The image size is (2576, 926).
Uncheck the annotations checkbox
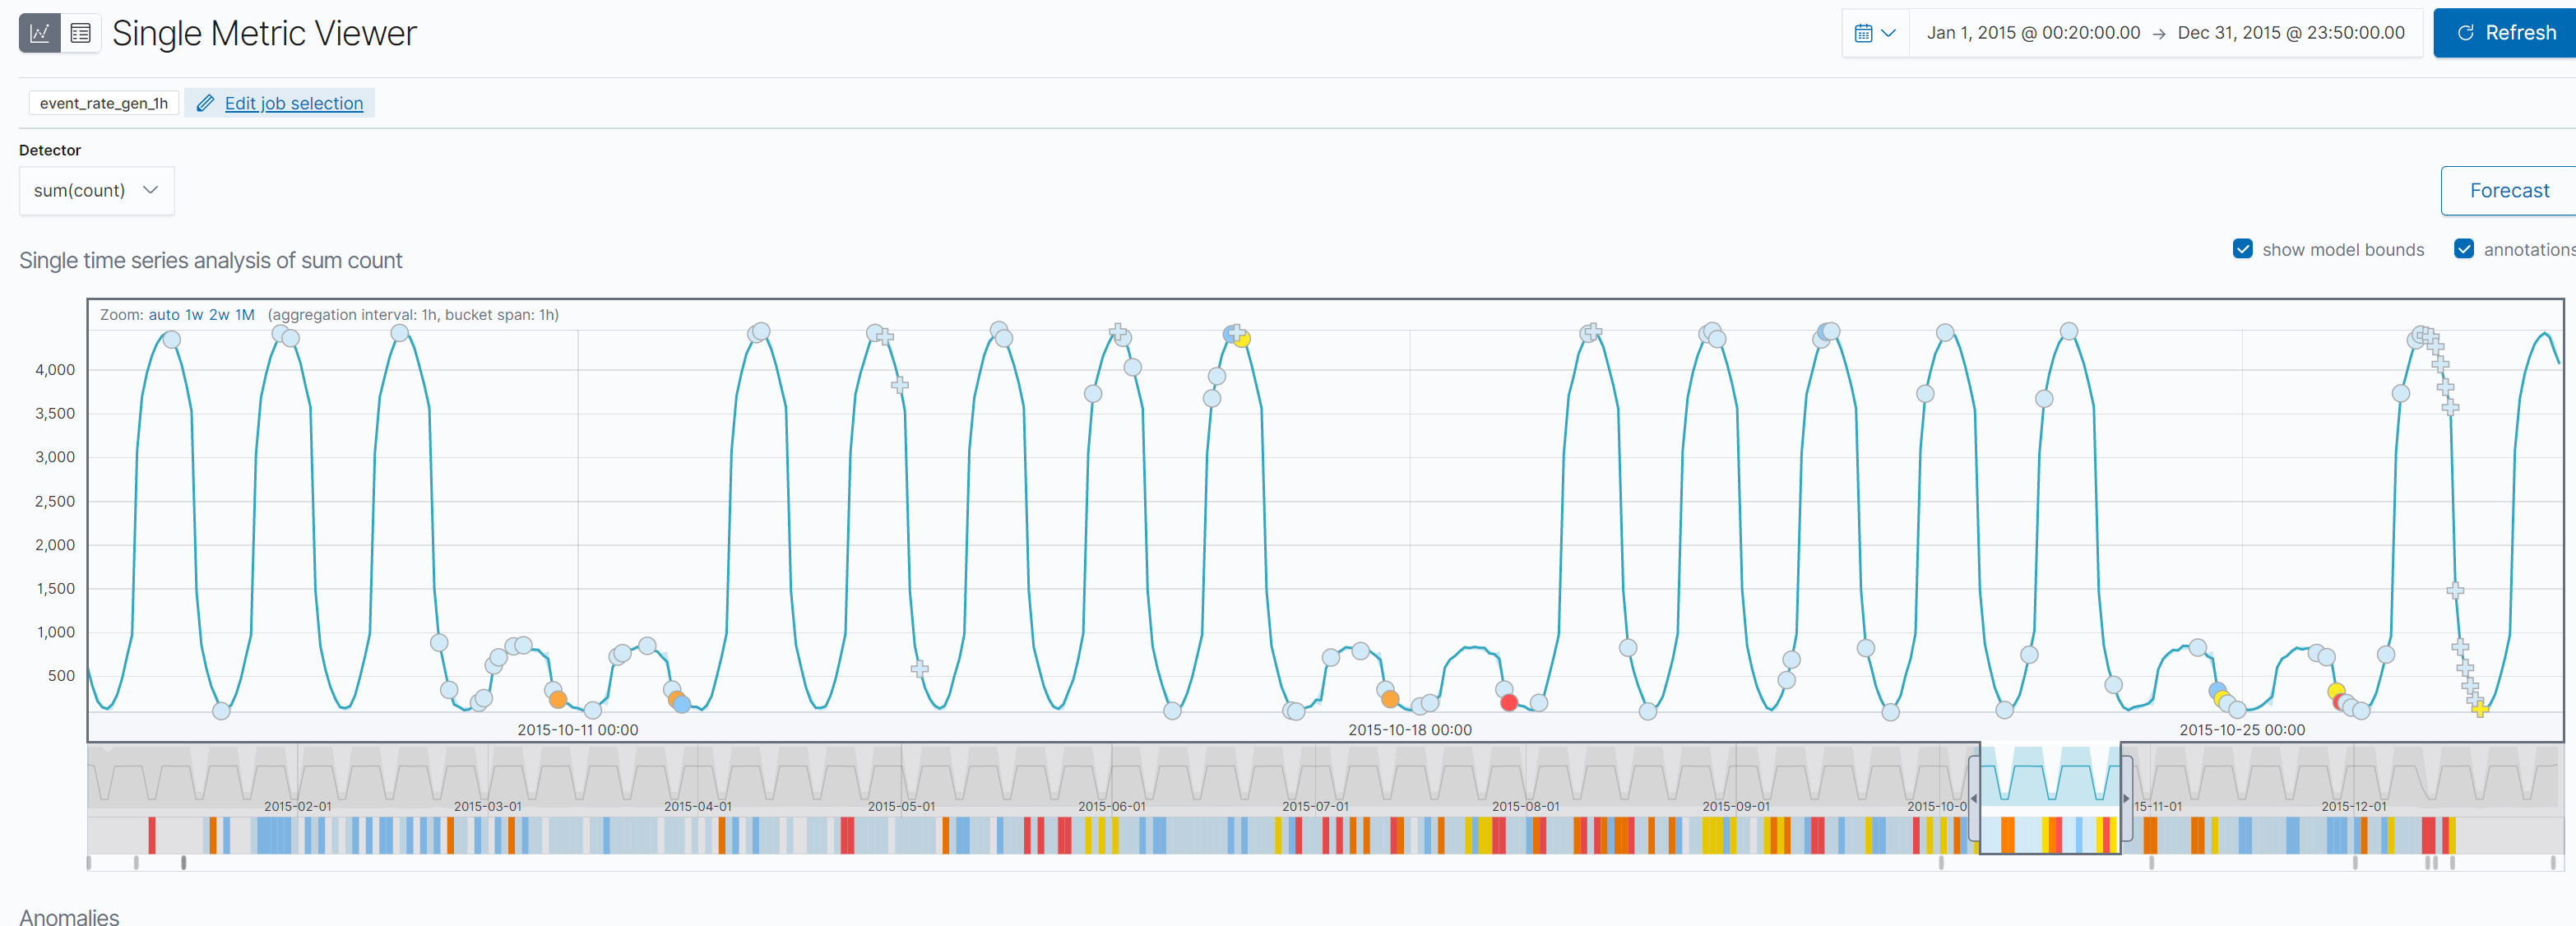(2464, 248)
